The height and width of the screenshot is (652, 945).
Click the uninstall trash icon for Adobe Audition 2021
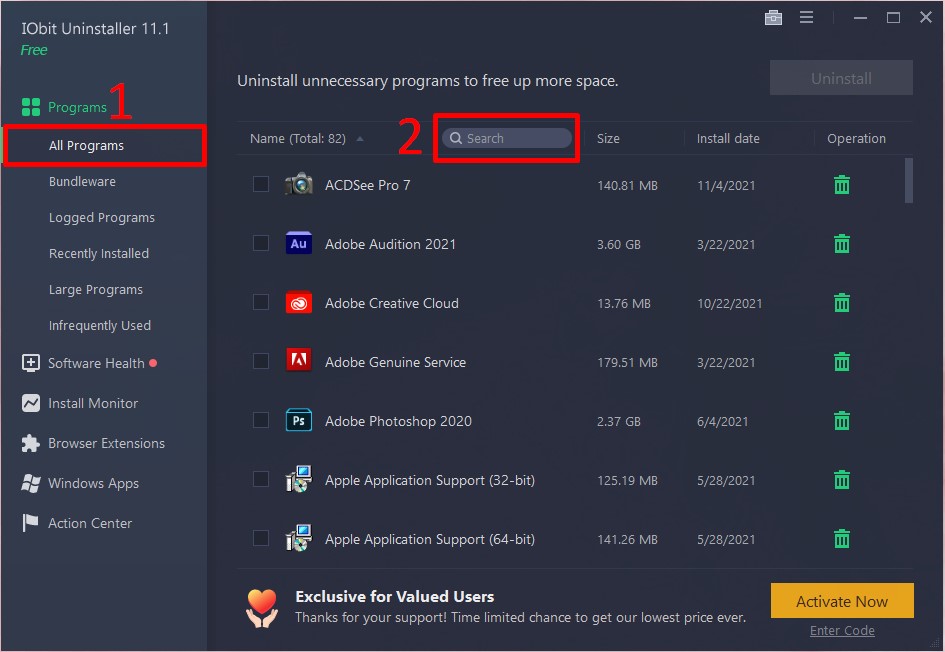point(842,244)
